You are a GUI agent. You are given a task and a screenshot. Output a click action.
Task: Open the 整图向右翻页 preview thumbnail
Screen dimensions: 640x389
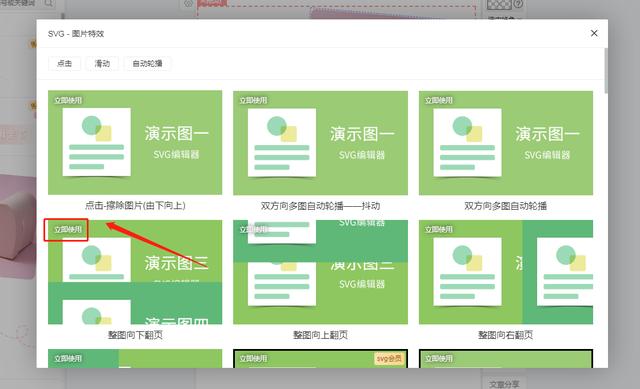[x=506, y=272]
